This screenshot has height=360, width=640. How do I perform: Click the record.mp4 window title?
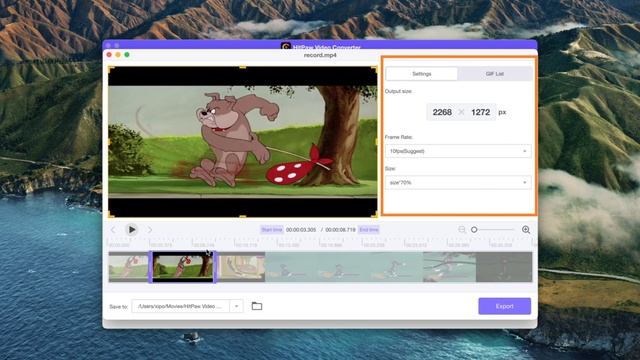coord(320,55)
